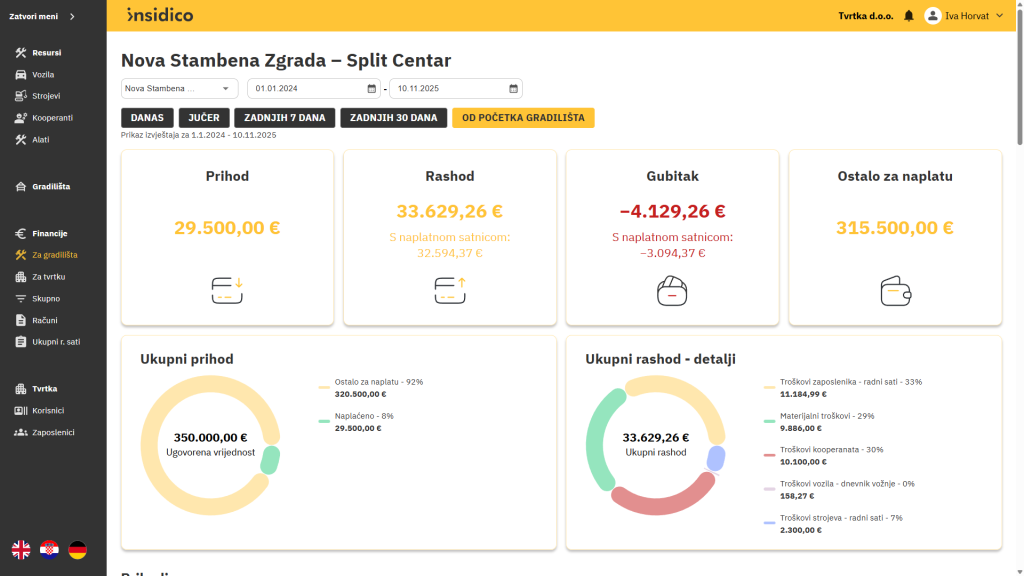Switch language using the German flag
This screenshot has height=576, width=1024.
77,549
